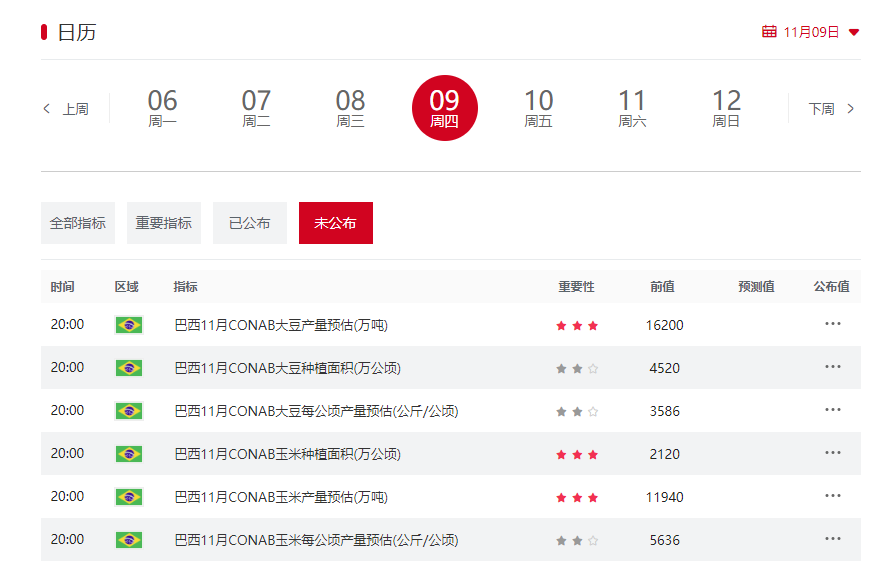The height and width of the screenshot is (564, 879).
Task: Click Brazil flag in 大豆每公顷产量预估 row
Action: (x=129, y=412)
